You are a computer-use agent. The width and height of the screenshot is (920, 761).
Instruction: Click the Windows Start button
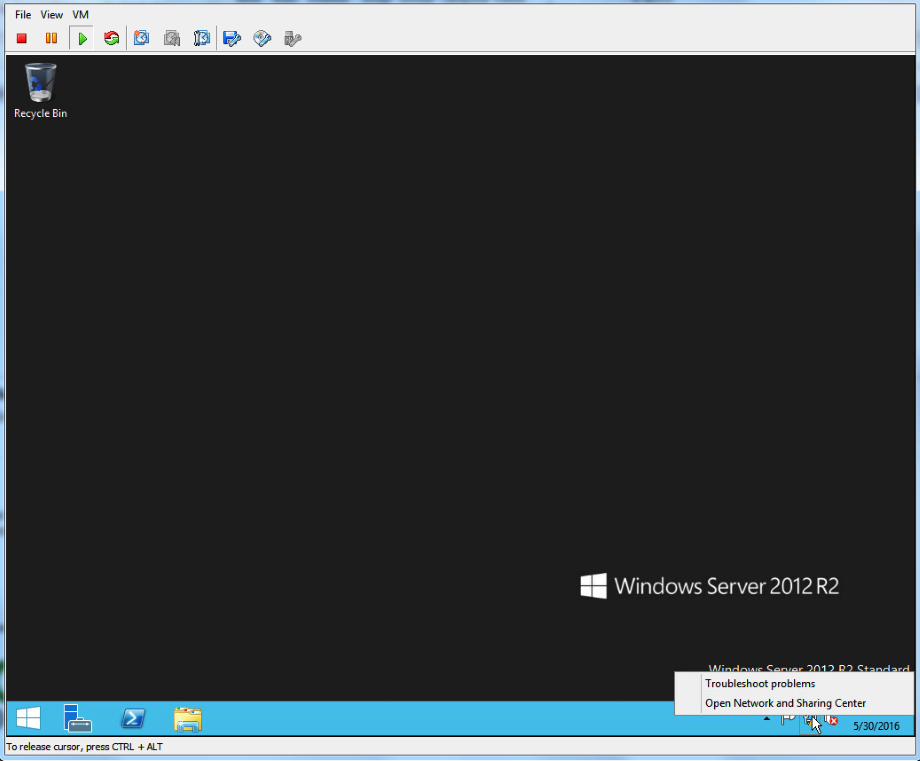point(28,718)
